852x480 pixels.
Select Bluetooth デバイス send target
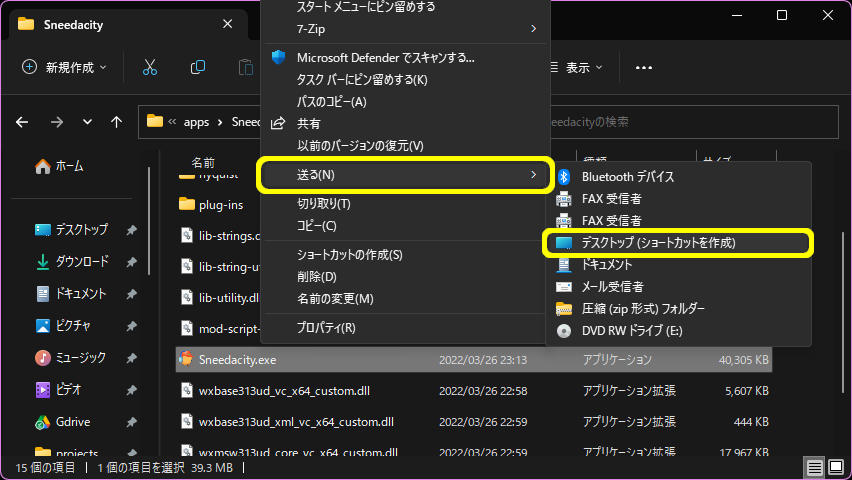[627, 177]
